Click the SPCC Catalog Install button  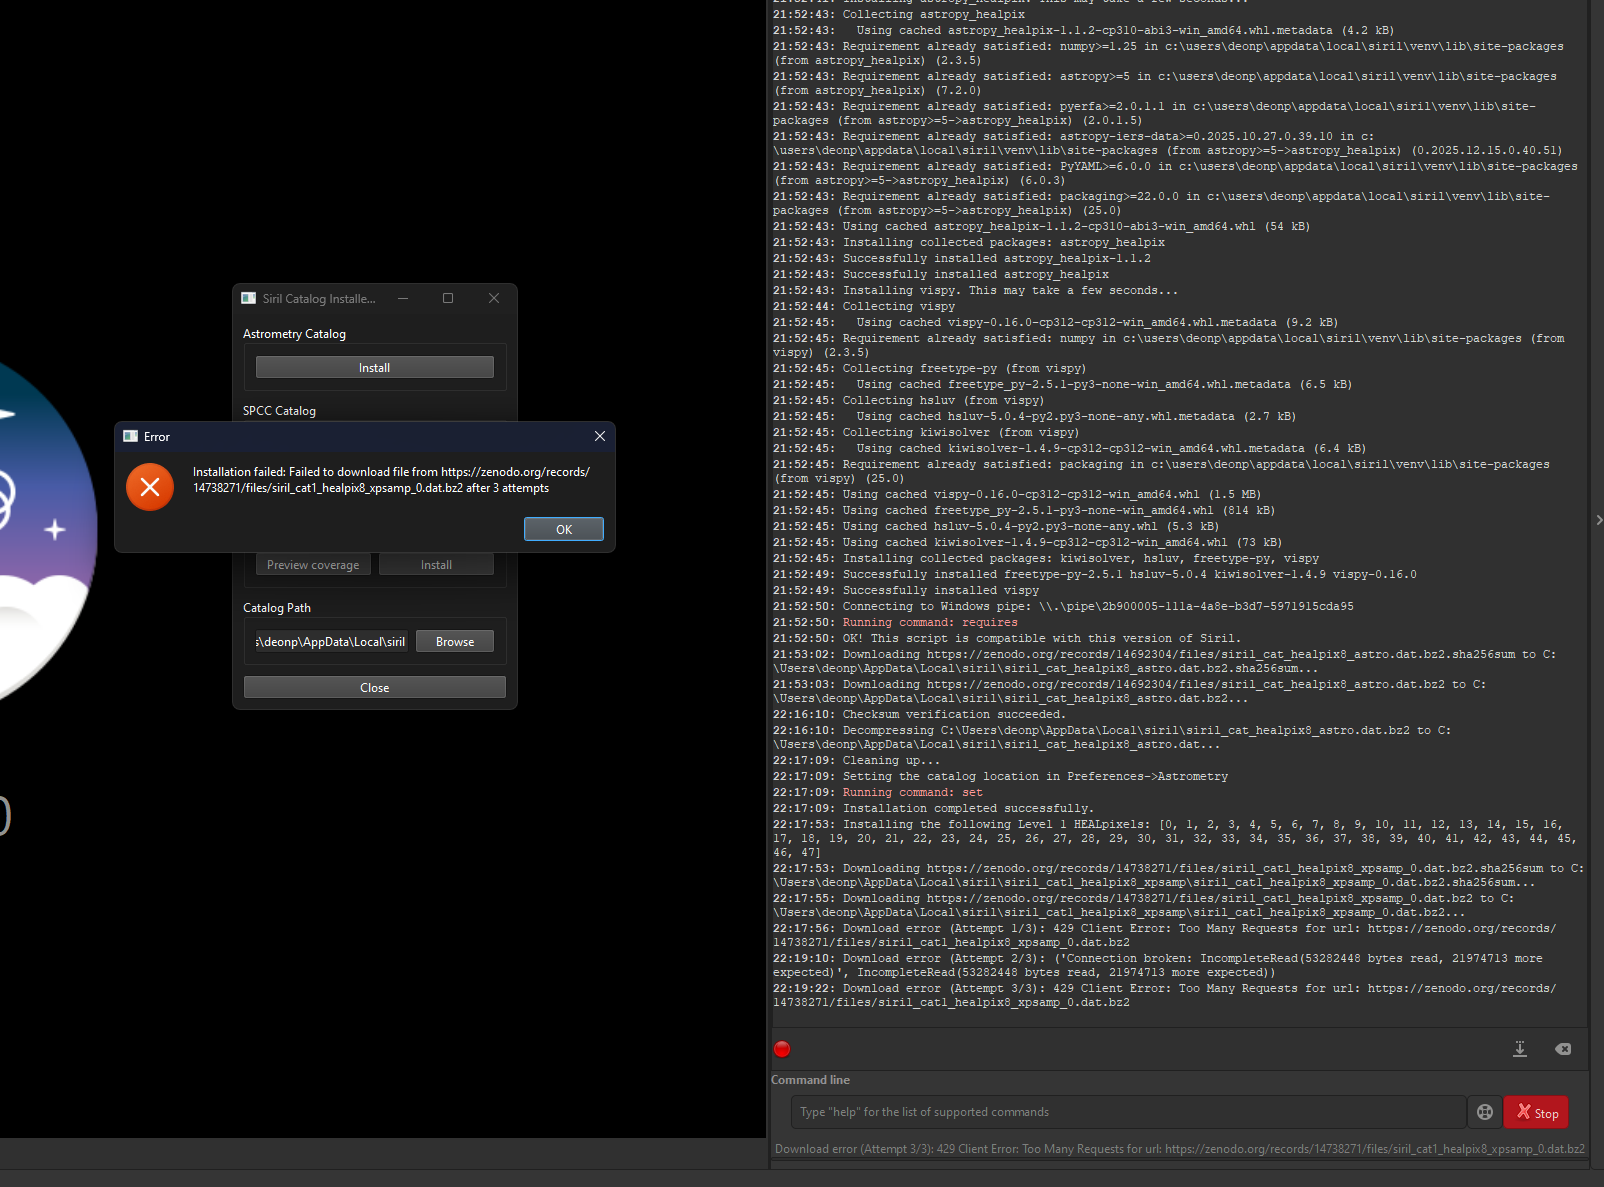click(436, 565)
